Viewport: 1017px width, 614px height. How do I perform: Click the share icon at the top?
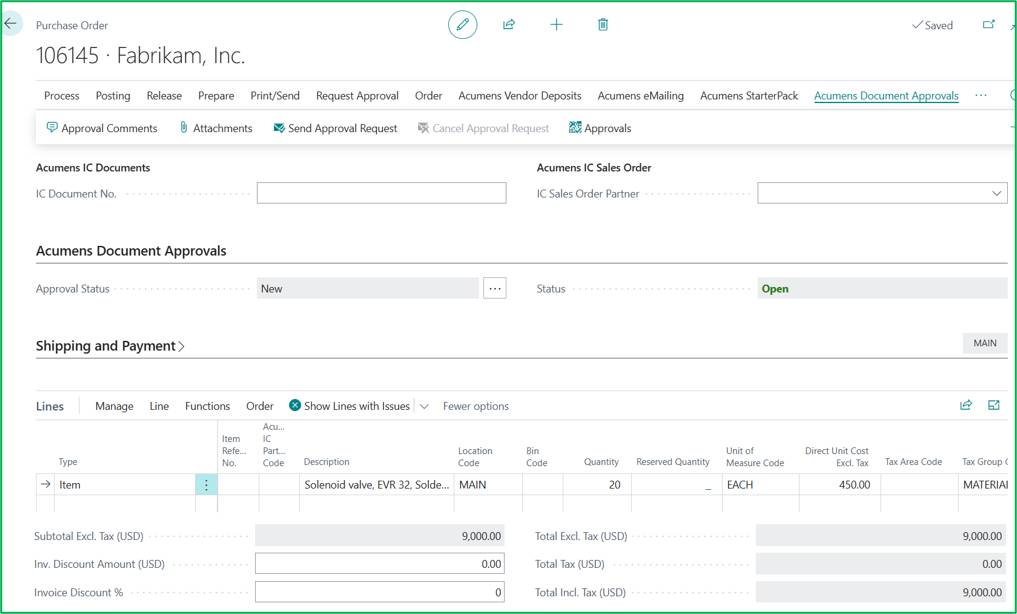tap(509, 25)
